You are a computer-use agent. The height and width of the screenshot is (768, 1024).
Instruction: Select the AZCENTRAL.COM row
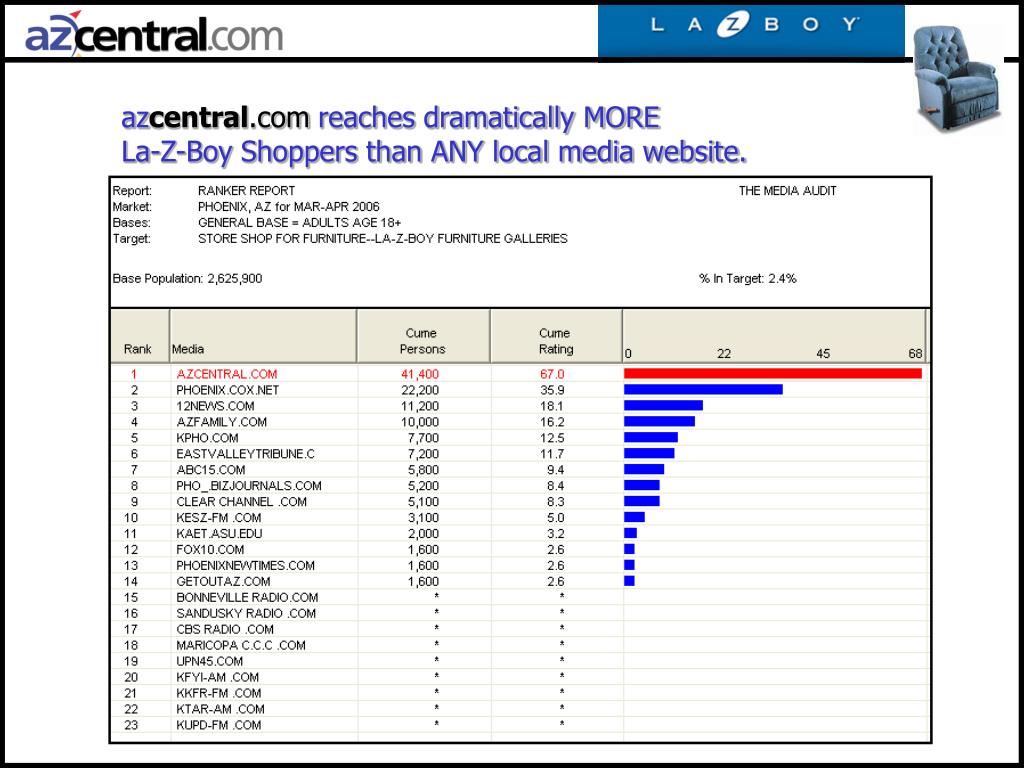[x=520, y=374]
